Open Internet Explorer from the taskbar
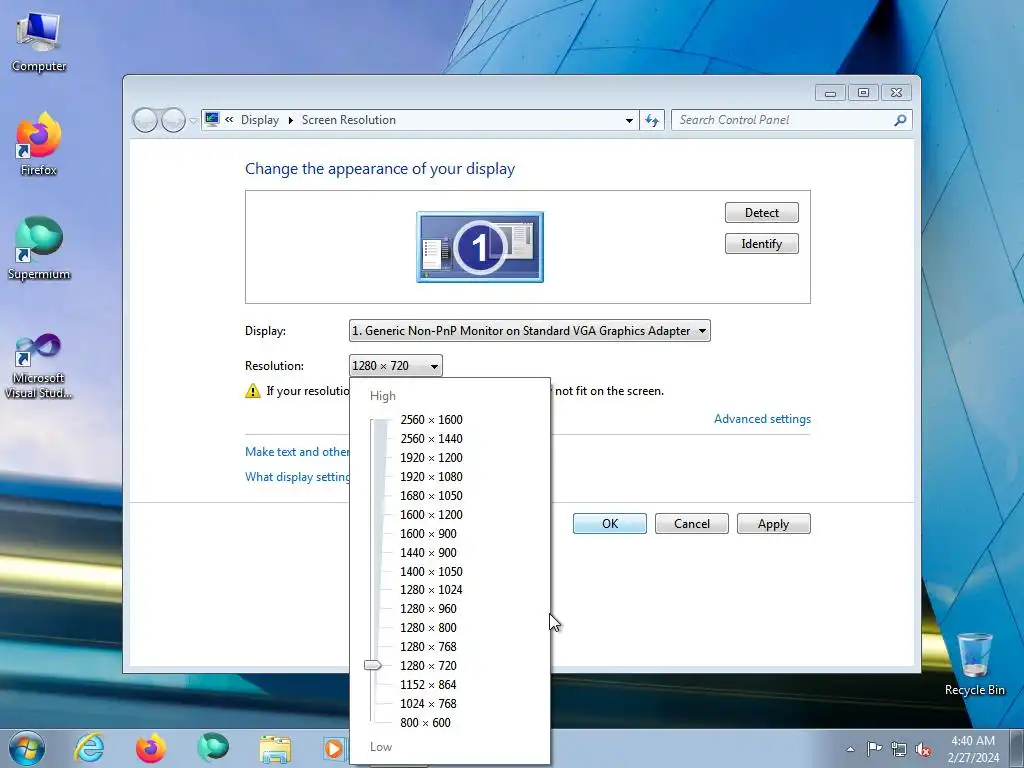This screenshot has height=768, width=1024. (89, 748)
